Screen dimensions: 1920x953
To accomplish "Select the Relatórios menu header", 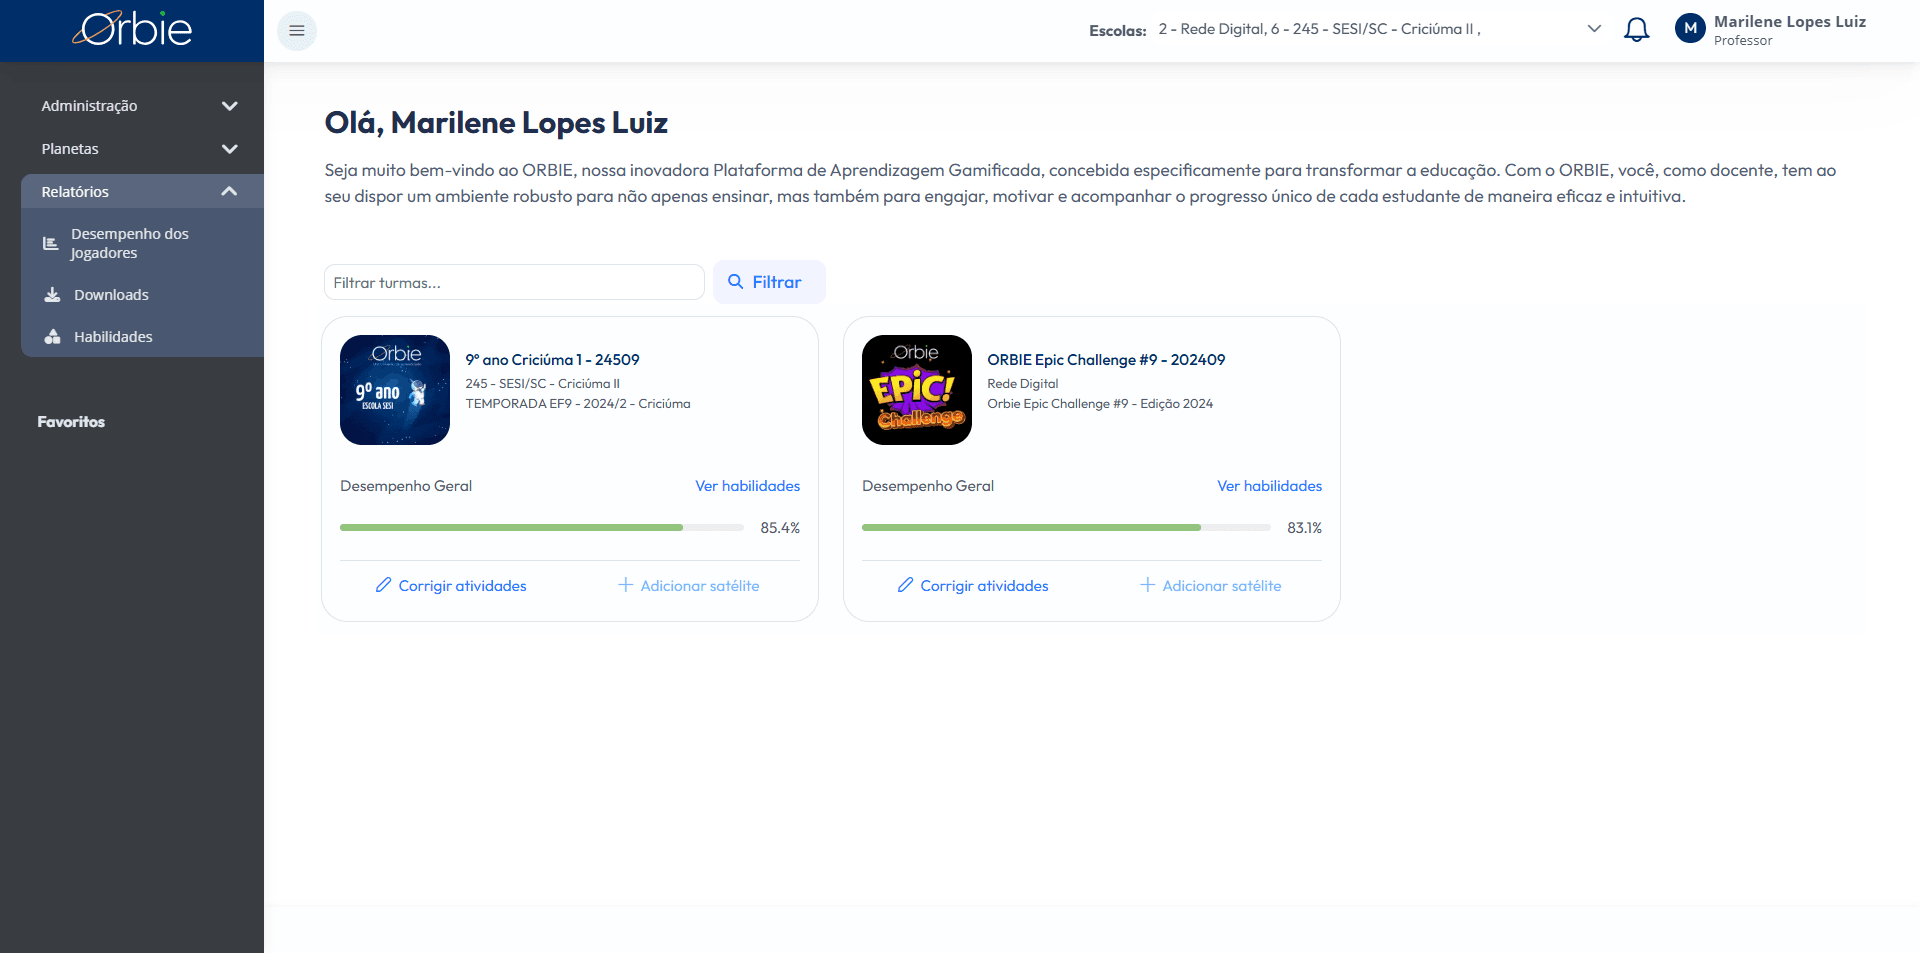I will click(142, 192).
